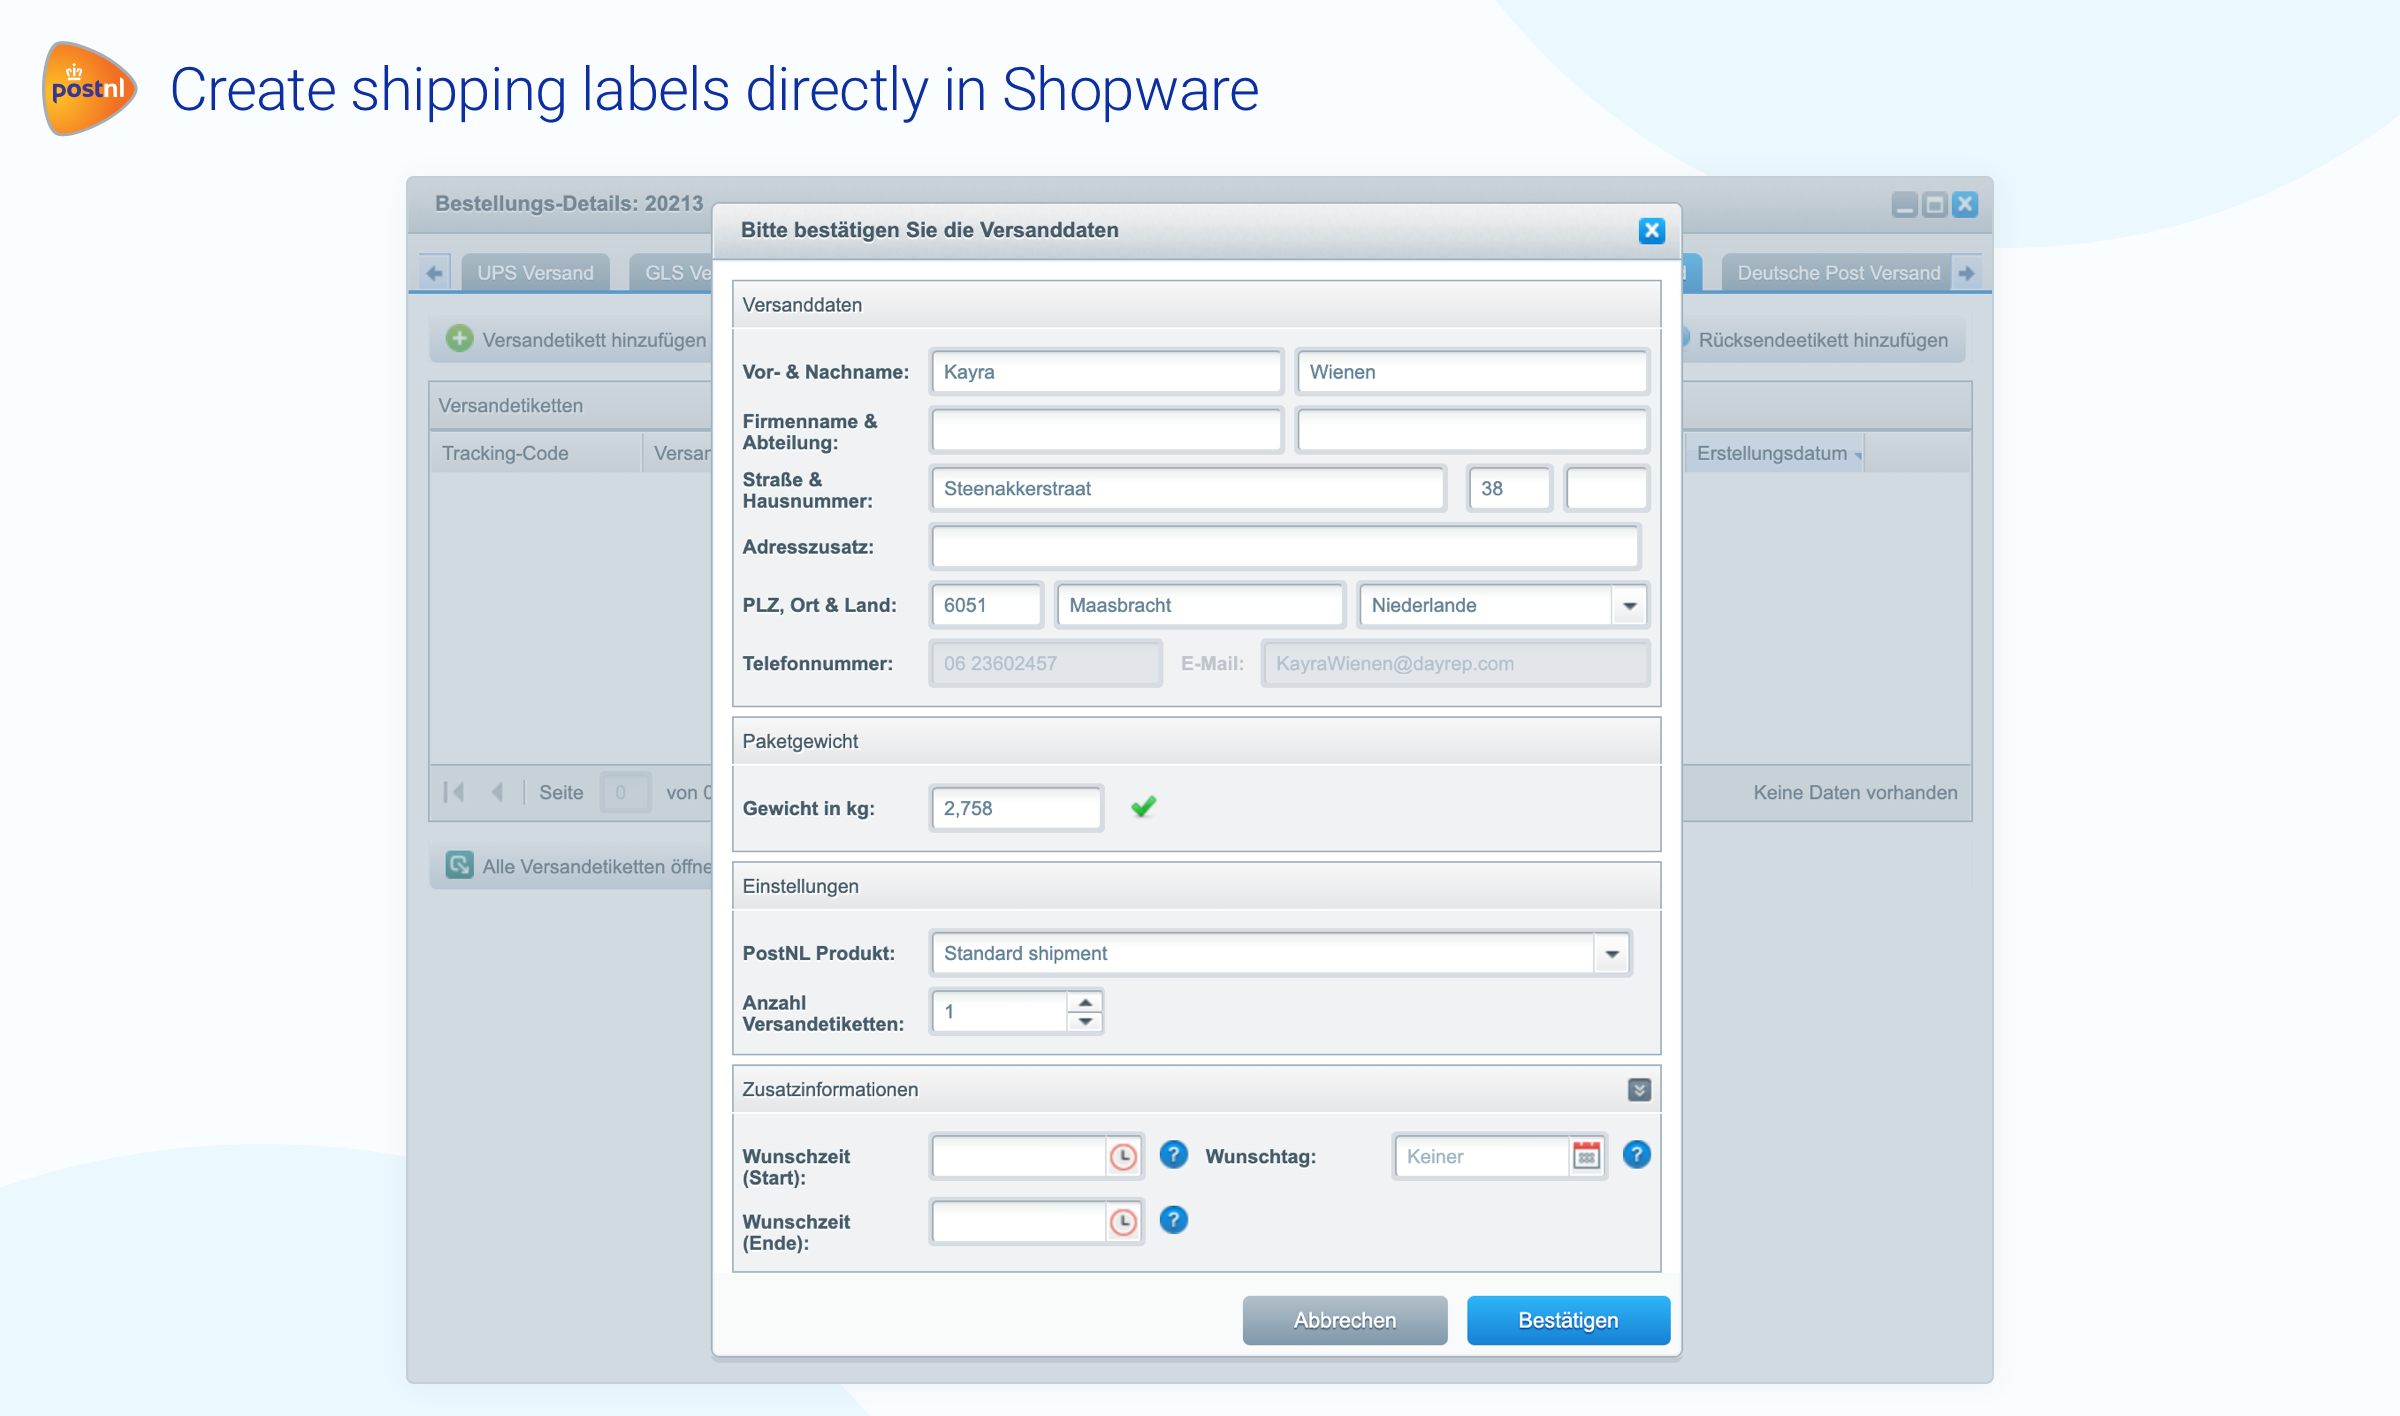Switch to the Deutsche Post Versand tab
Screen dimensions: 2400x1416
1838,273
